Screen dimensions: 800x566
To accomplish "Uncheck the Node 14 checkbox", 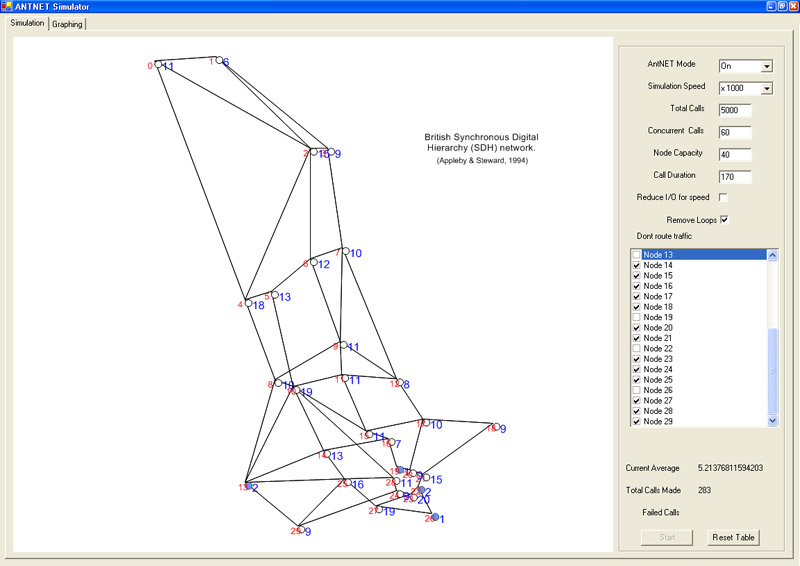I will (636, 265).
